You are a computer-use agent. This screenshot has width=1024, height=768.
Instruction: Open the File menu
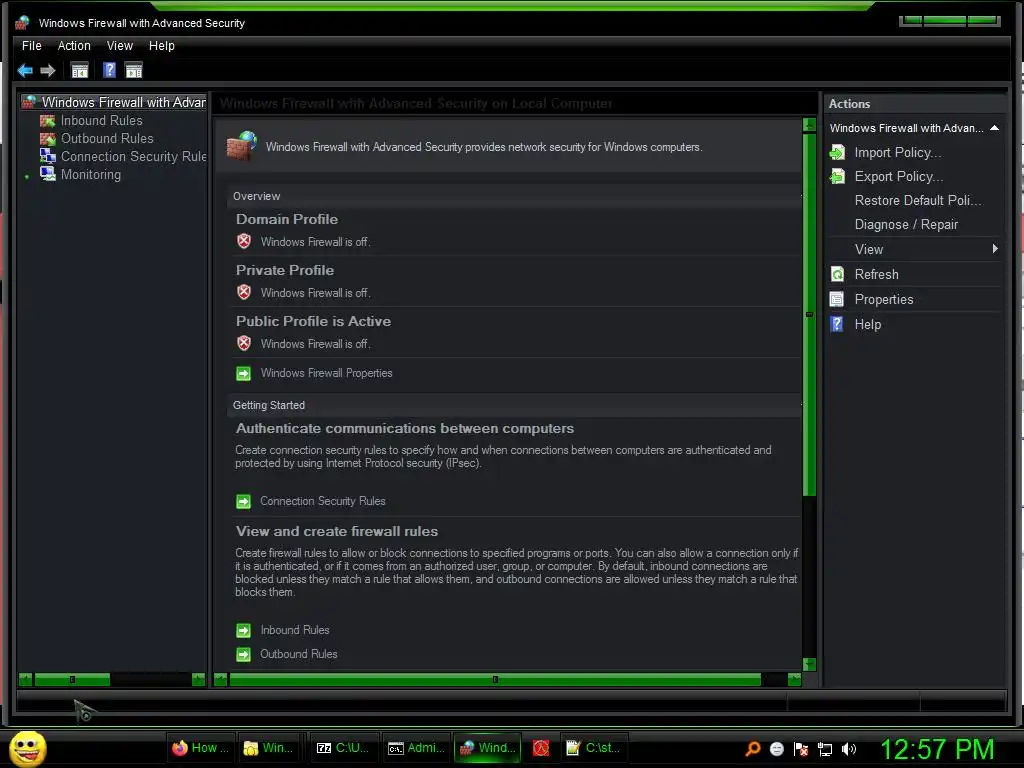31,46
